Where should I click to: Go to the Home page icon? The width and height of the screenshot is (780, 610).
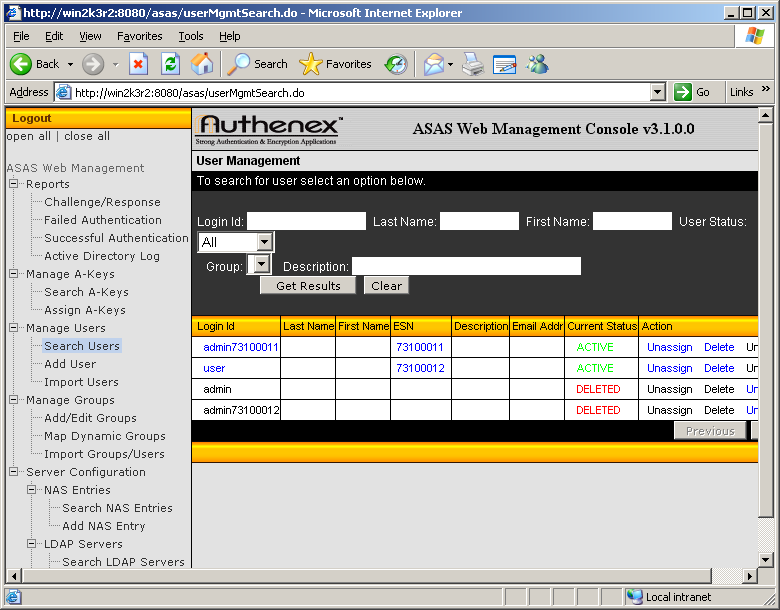tap(202, 64)
